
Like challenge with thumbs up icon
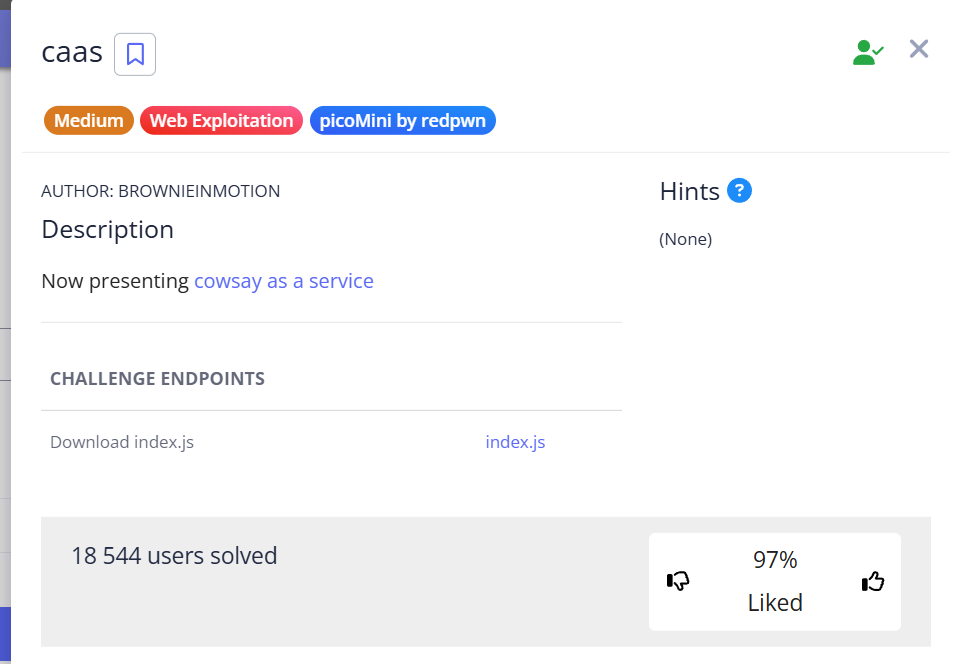coord(873,581)
